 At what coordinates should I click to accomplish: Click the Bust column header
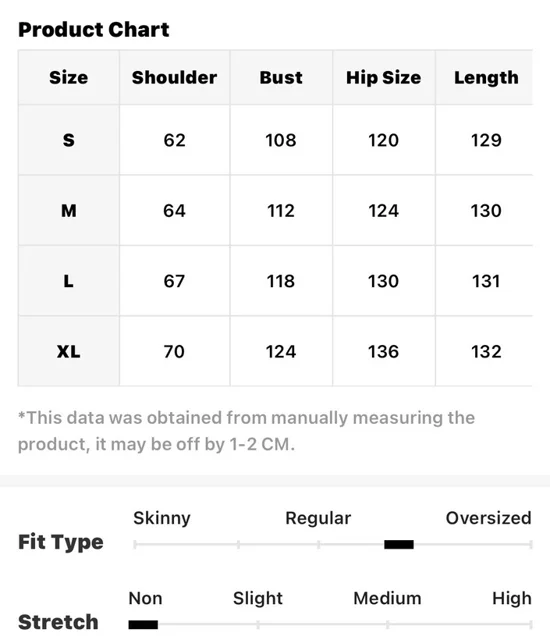[x=281, y=78]
